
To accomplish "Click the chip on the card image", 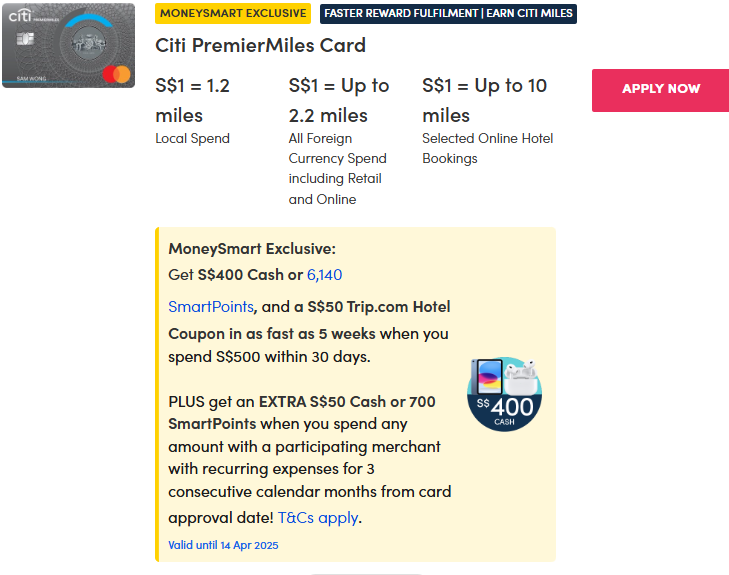I will pos(22,39).
